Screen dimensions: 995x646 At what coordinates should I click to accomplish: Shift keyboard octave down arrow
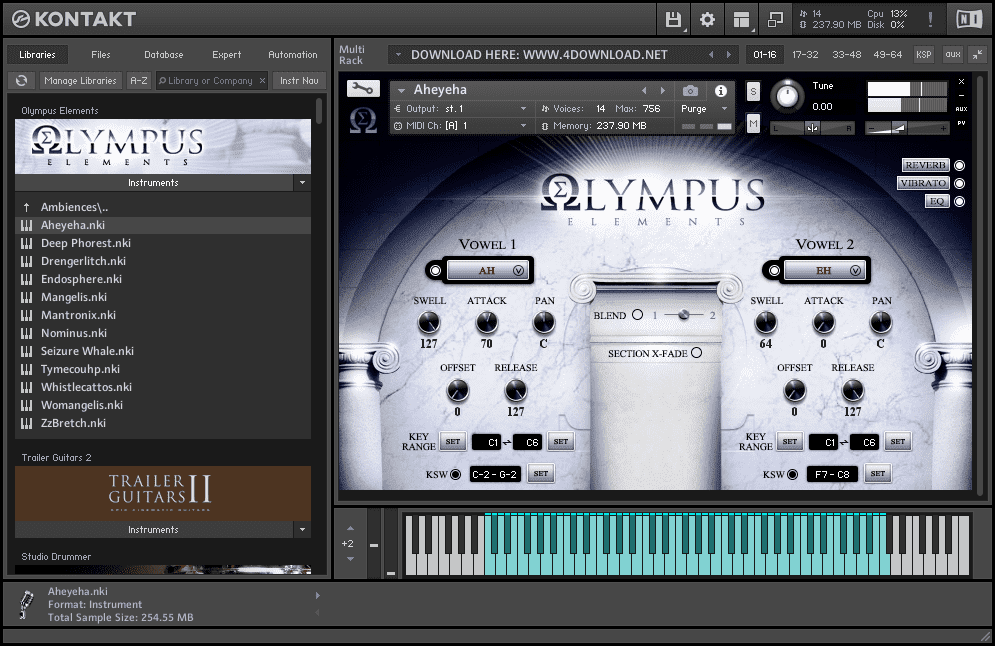pyautogui.click(x=350, y=558)
